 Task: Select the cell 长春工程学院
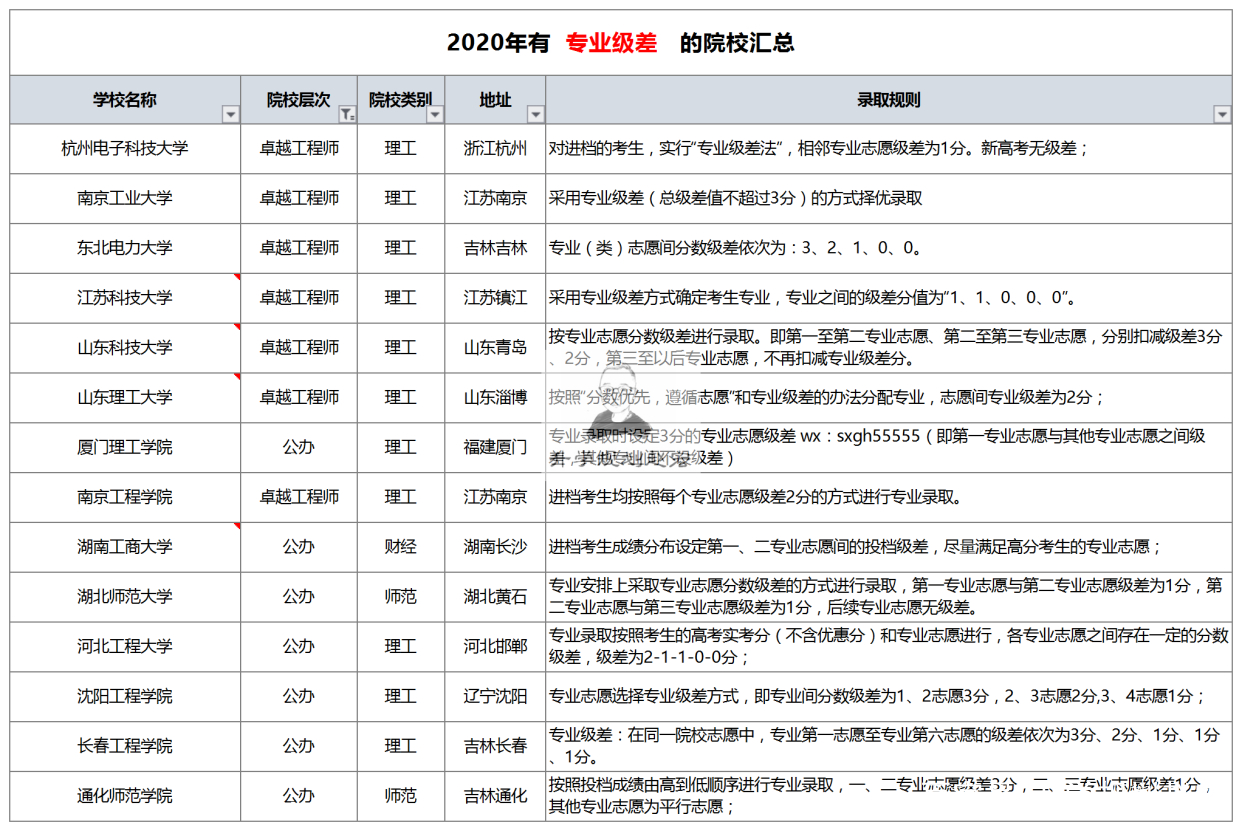[x=125, y=746]
